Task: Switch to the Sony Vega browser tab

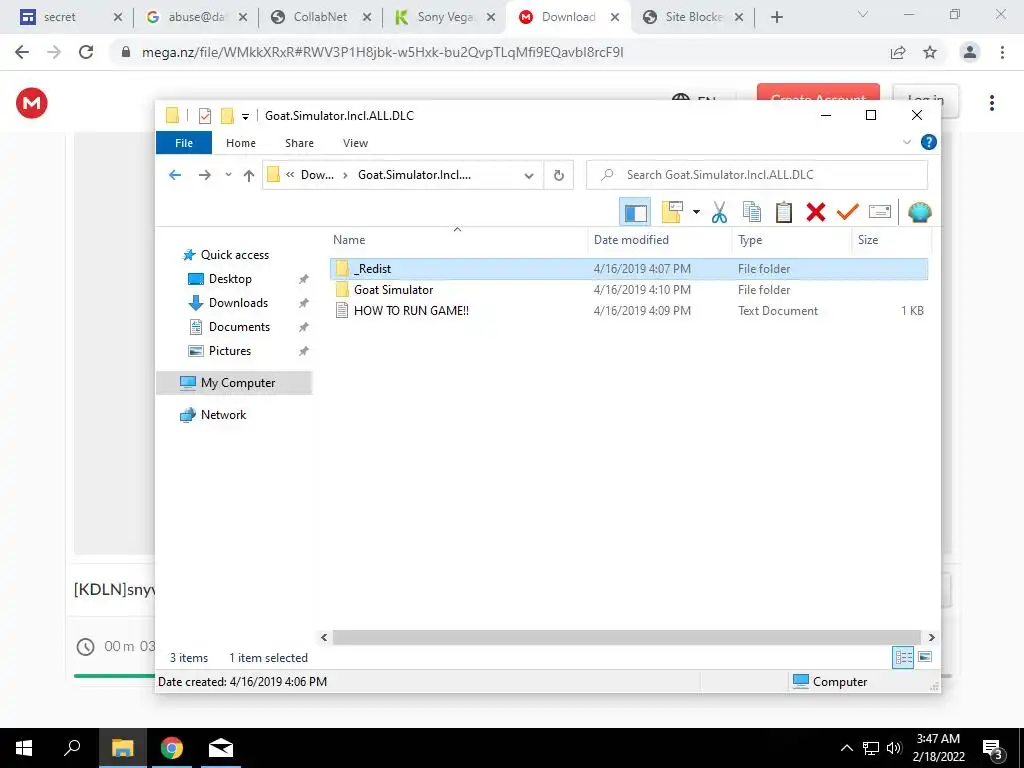Action: (x=445, y=17)
